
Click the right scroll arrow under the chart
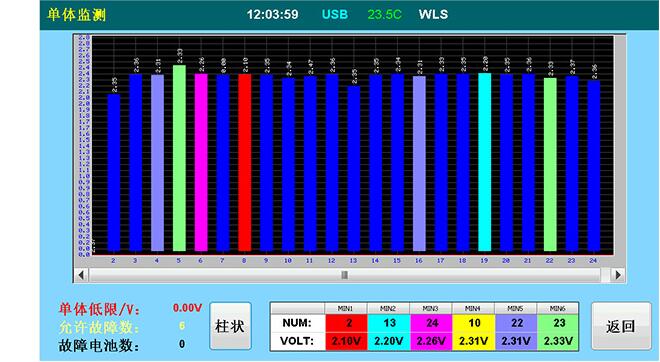pos(617,275)
